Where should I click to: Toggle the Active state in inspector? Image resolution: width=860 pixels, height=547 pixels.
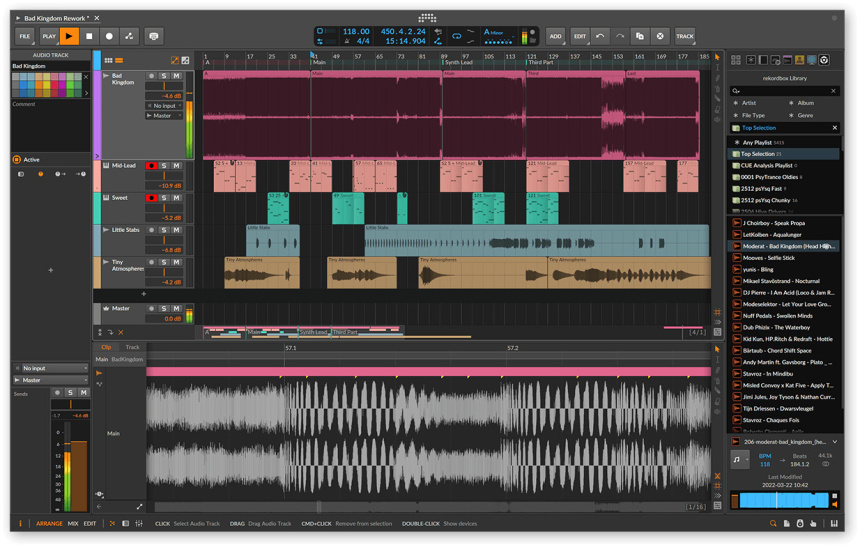pos(16,160)
